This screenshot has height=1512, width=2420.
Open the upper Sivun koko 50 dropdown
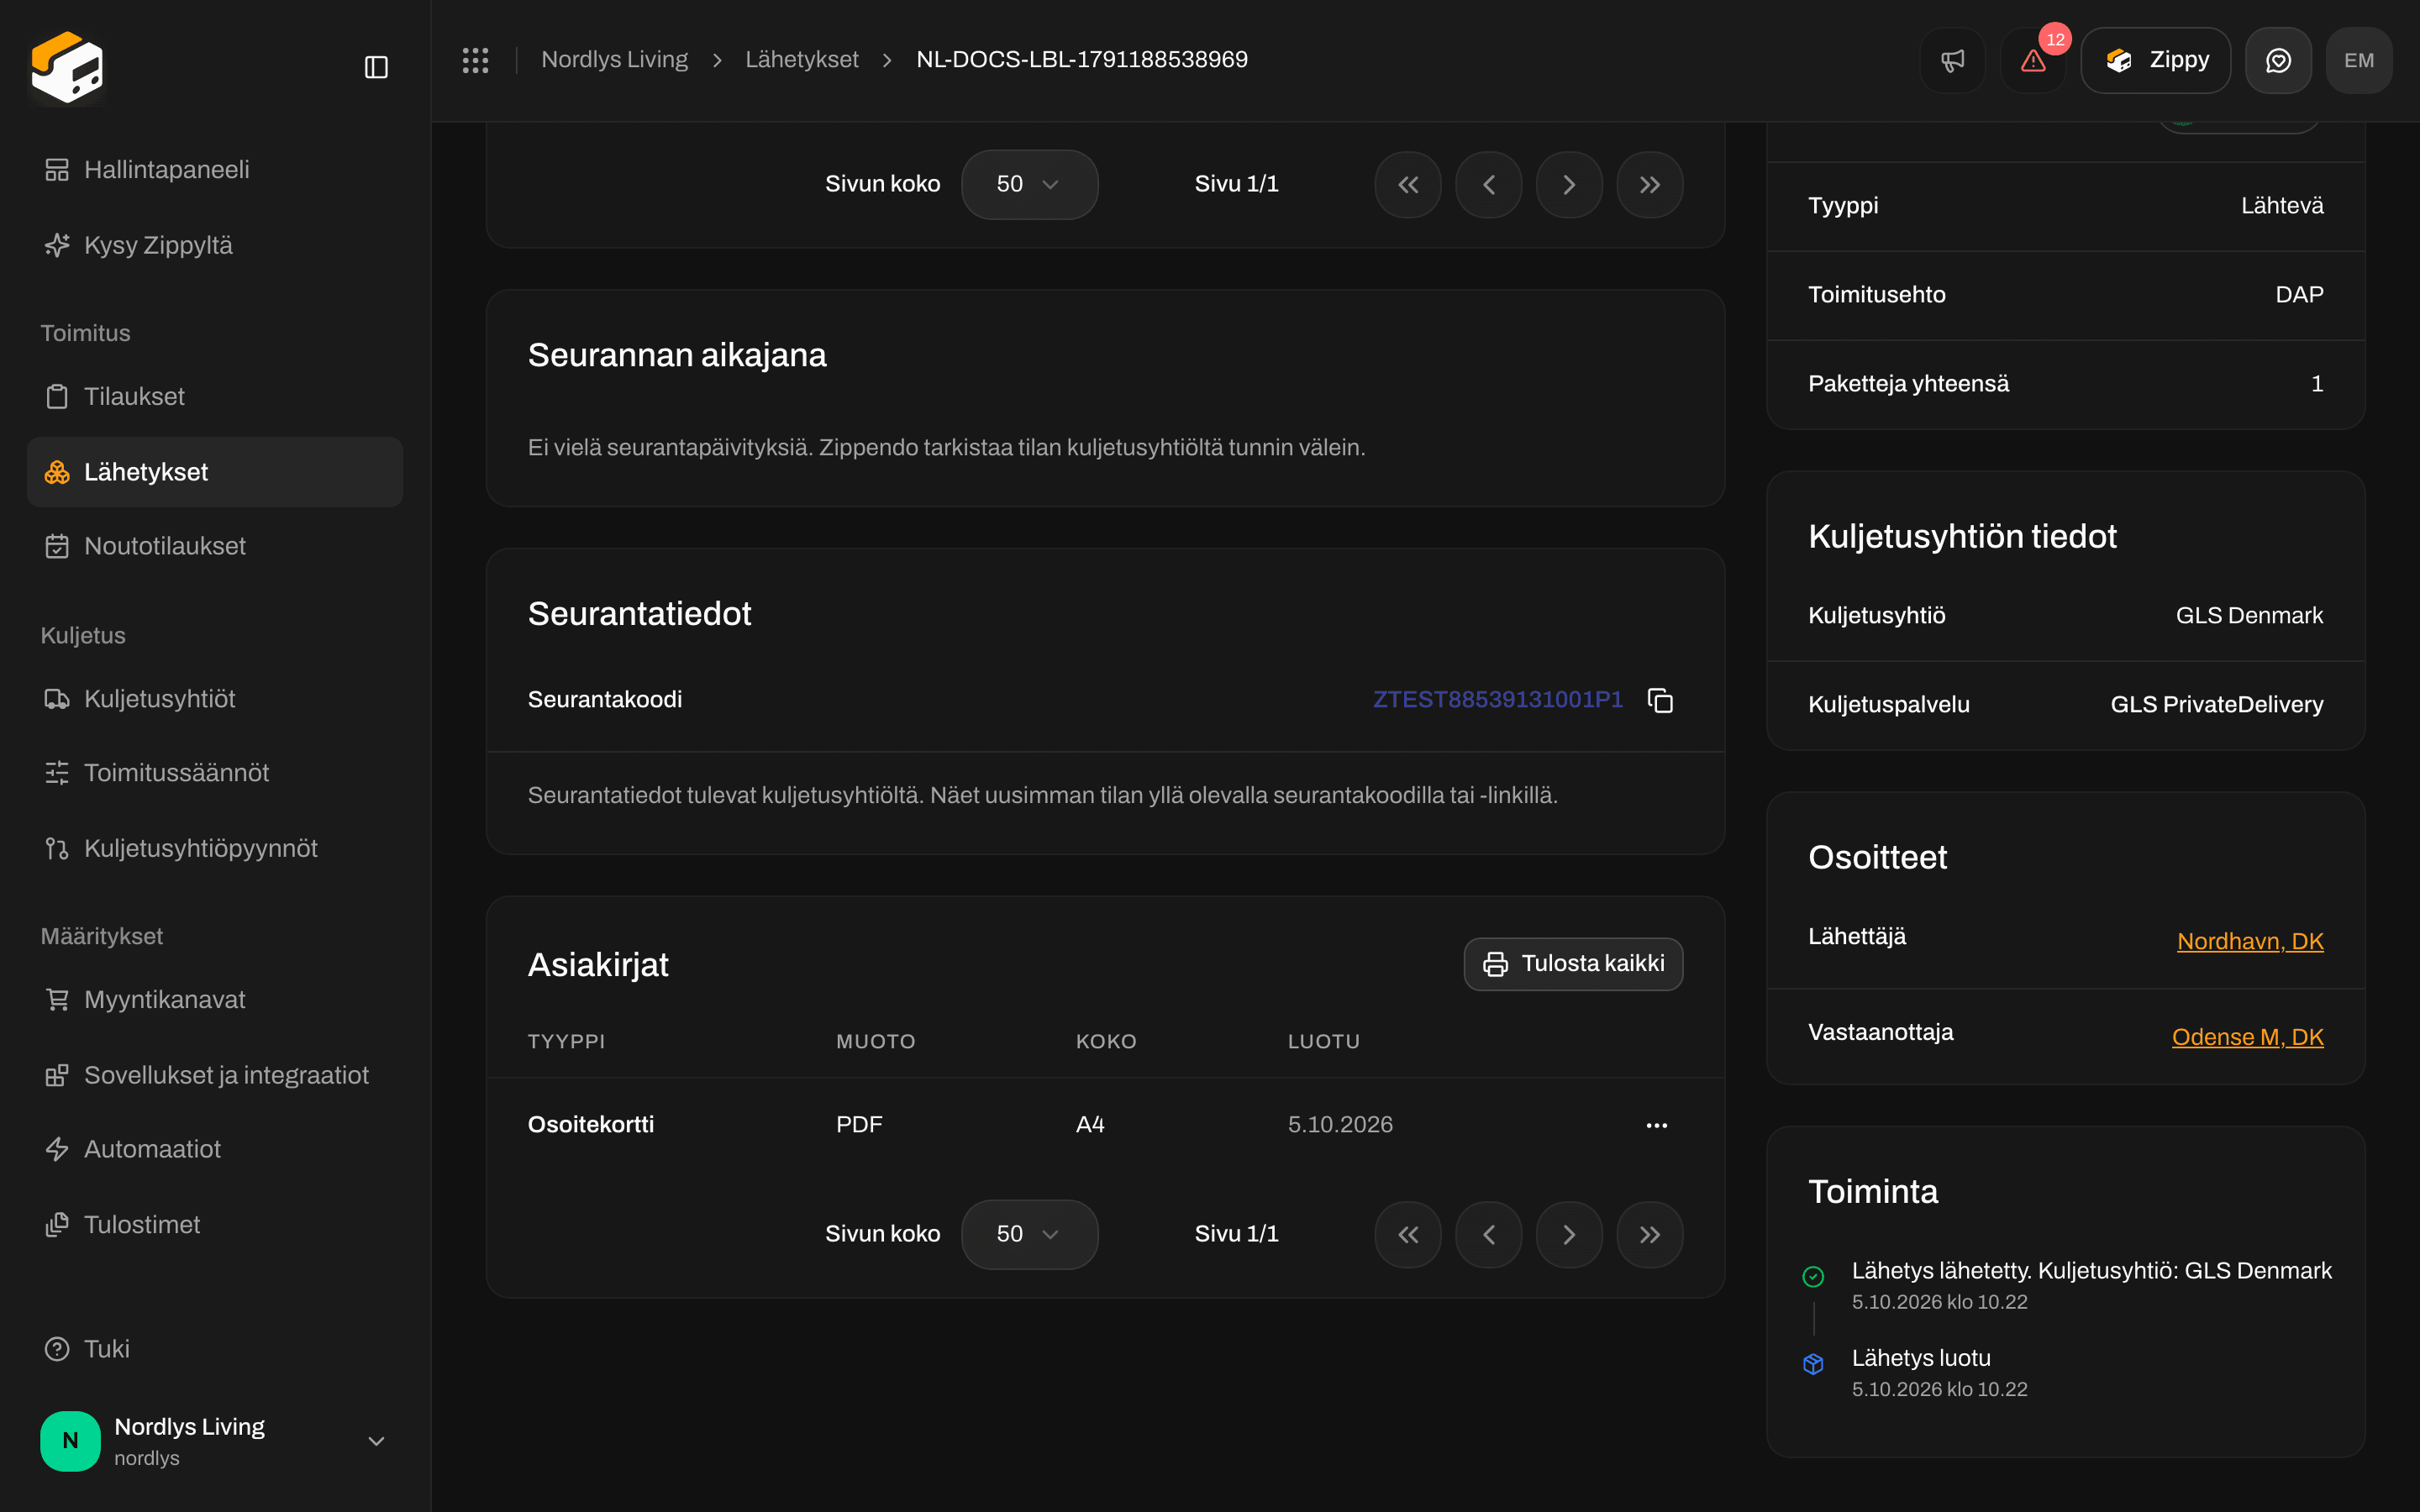pyautogui.click(x=1029, y=184)
